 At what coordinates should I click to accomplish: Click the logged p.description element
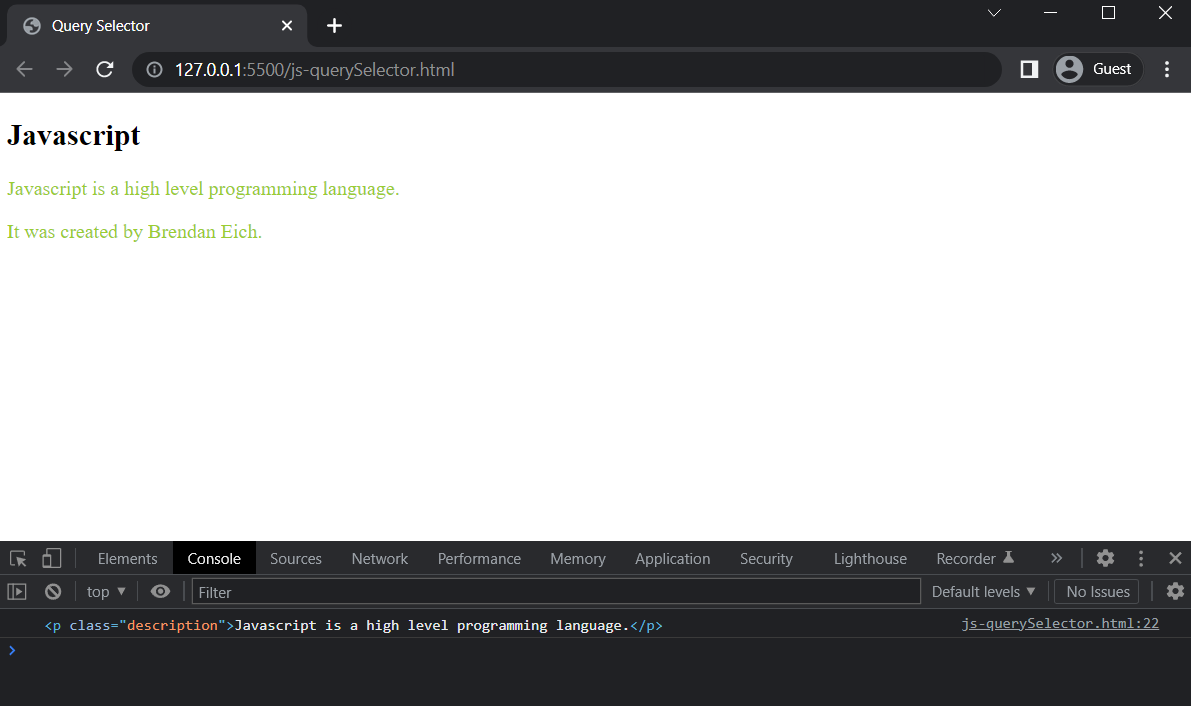[353, 625]
